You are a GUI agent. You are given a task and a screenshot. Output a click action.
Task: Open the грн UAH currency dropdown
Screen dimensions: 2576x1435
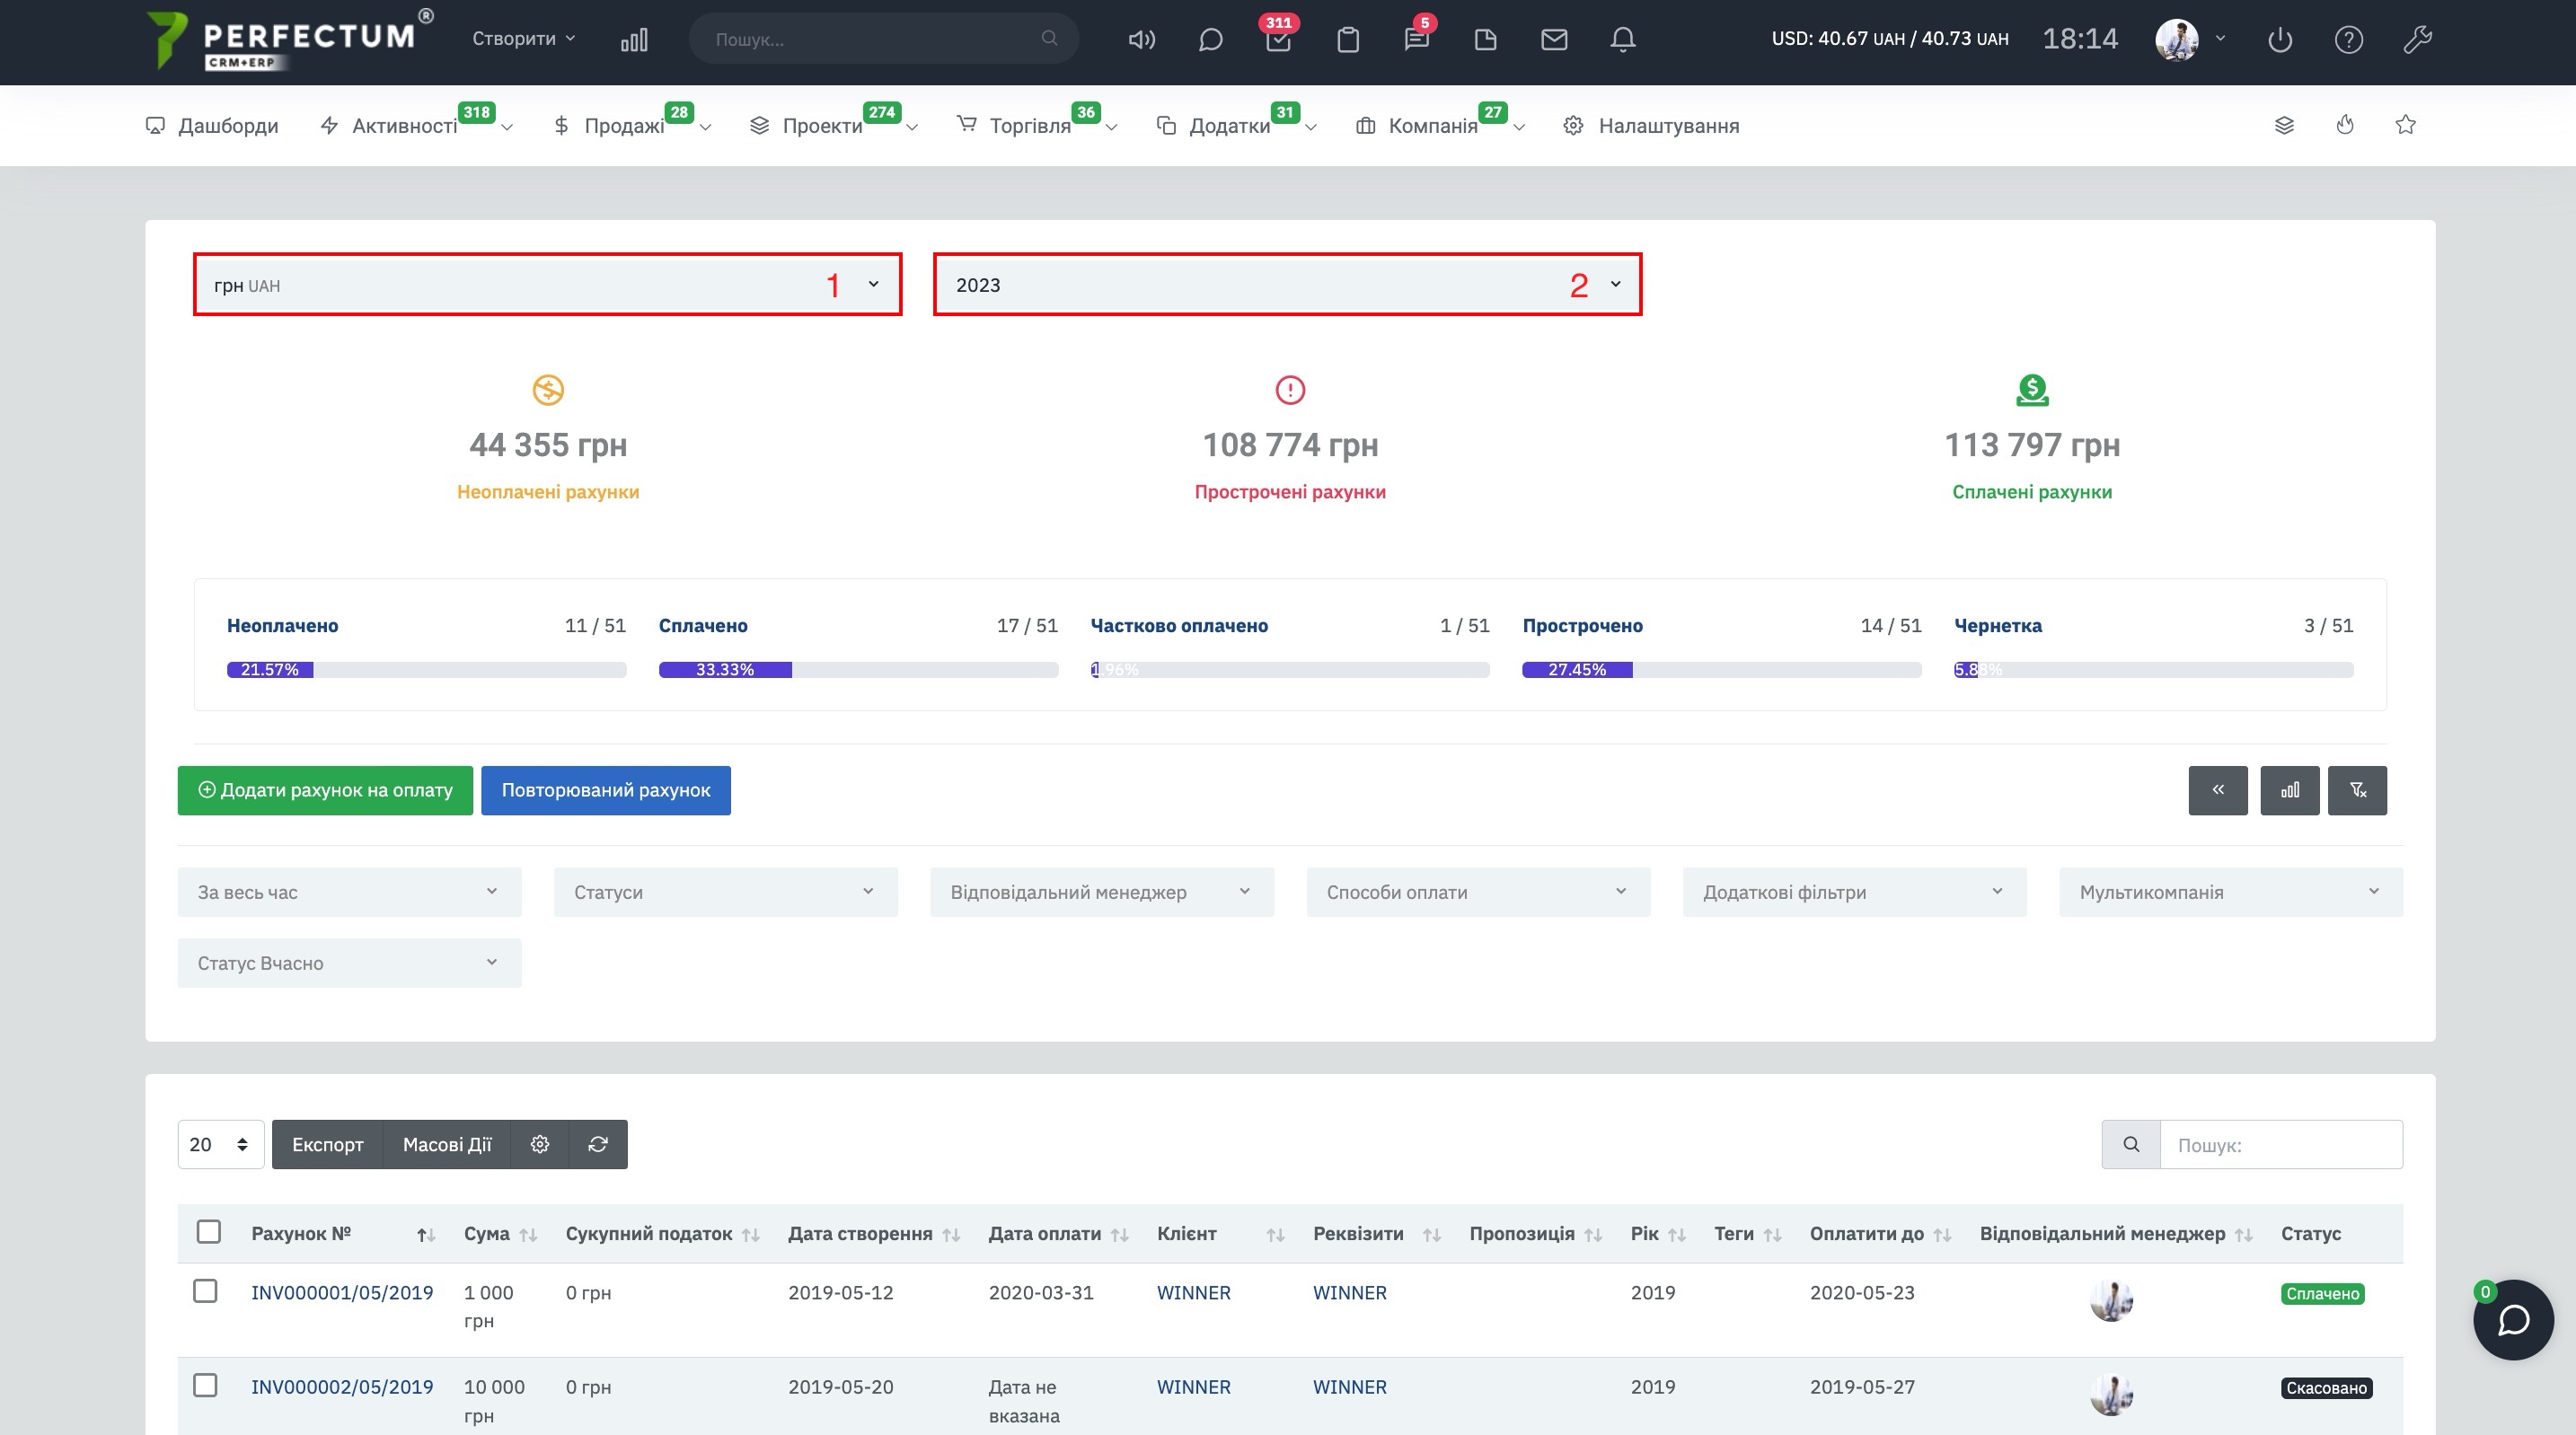[548, 285]
